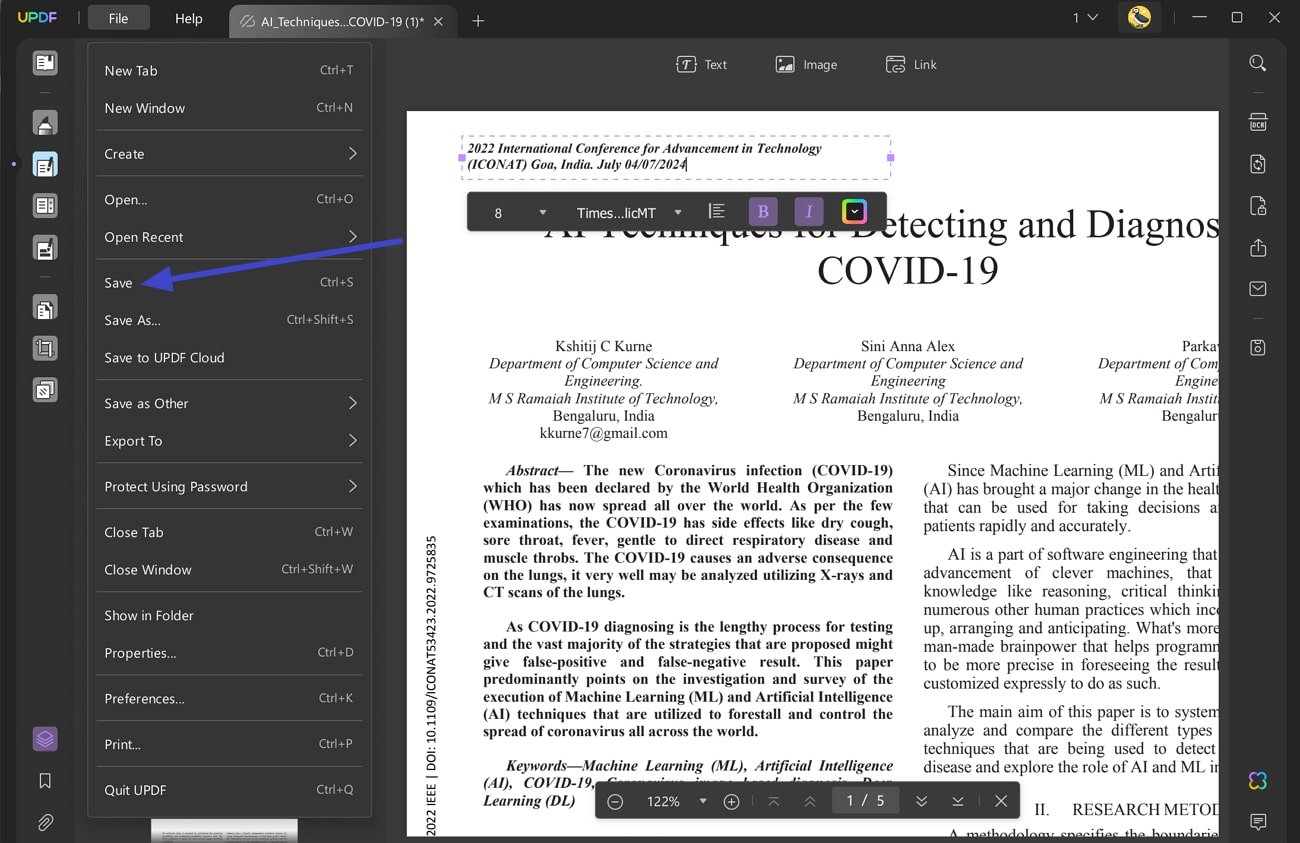Screen dimensions: 1300x843
Task: Select the Text editing tool
Action: pos(702,64)
